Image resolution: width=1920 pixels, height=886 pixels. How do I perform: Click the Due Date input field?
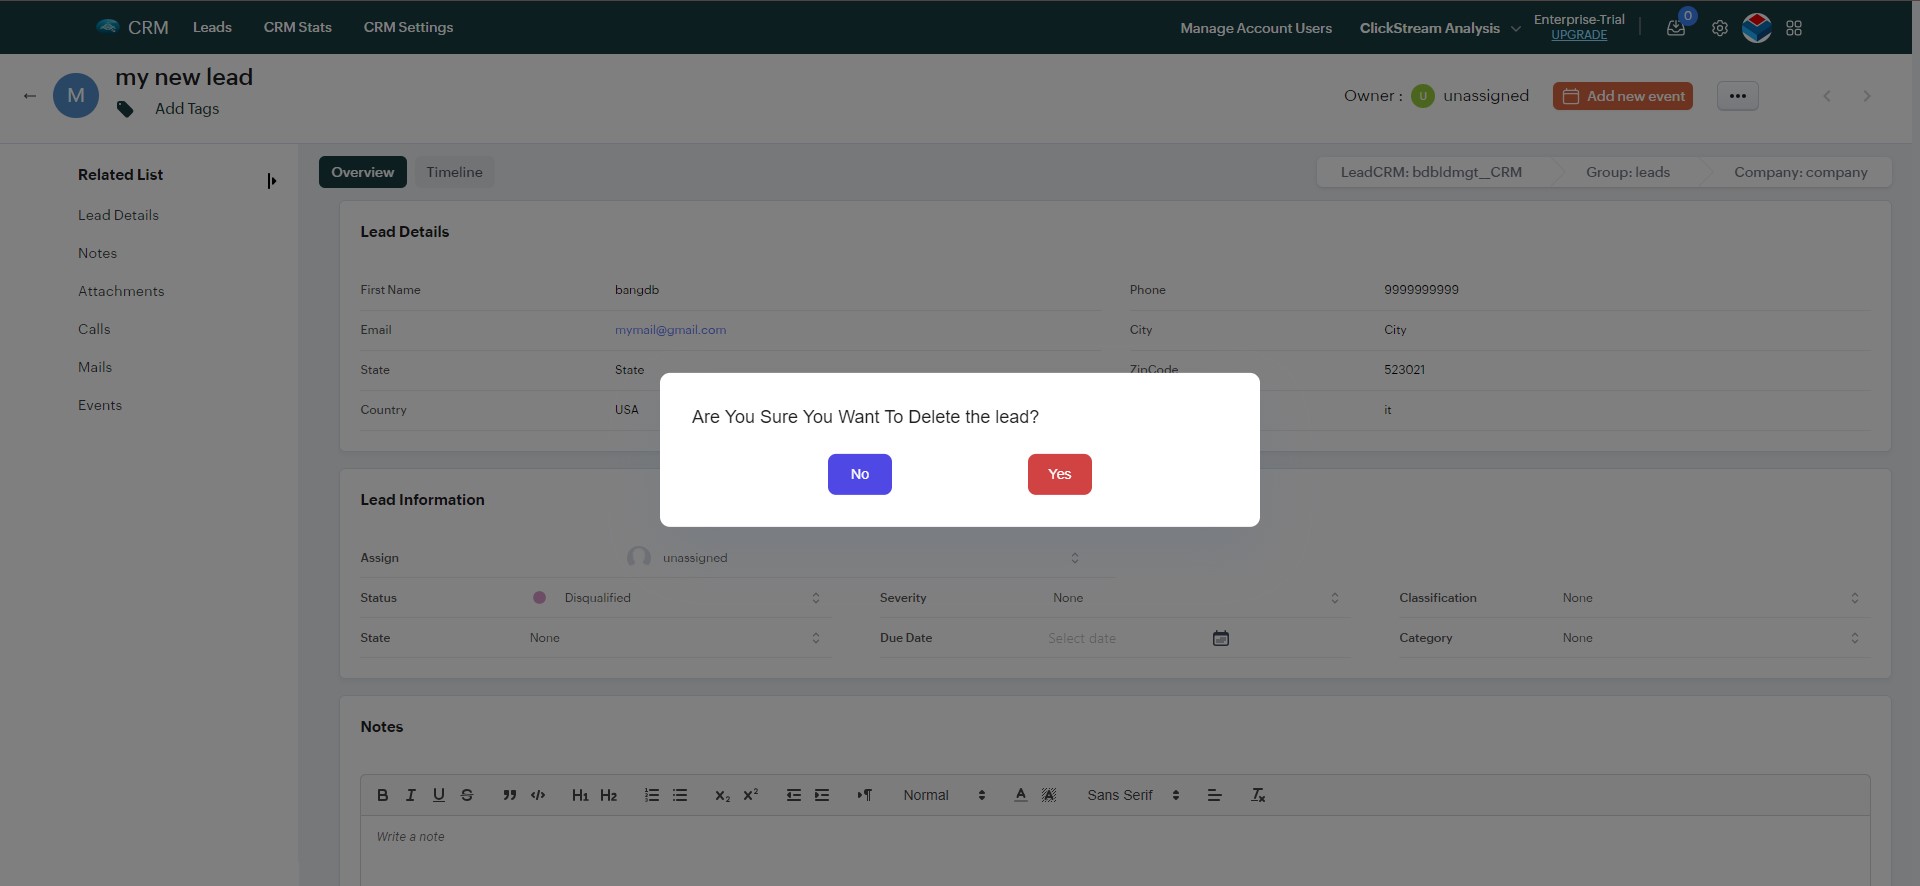click(1125, 638)
